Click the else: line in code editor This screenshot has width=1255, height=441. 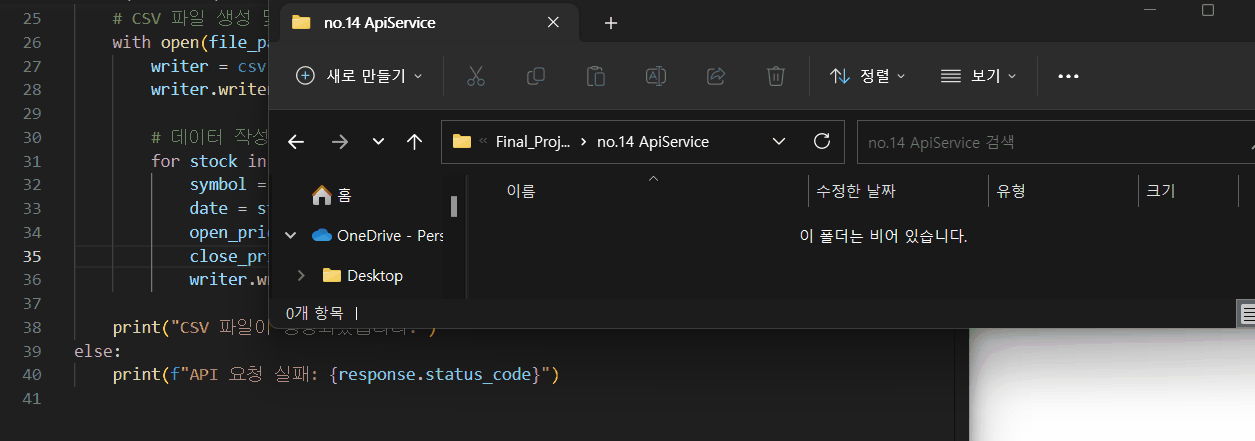97,351
